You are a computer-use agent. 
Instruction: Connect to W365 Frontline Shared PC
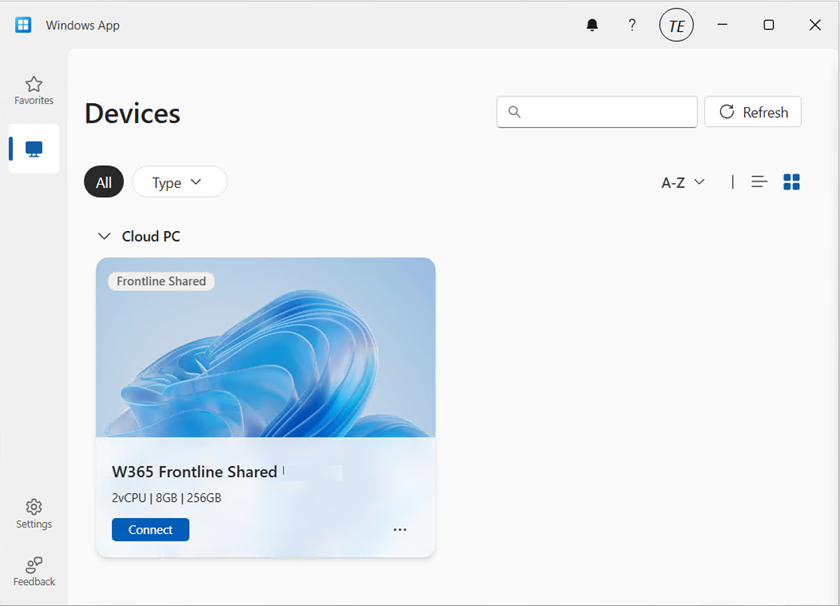pos(150,530)
